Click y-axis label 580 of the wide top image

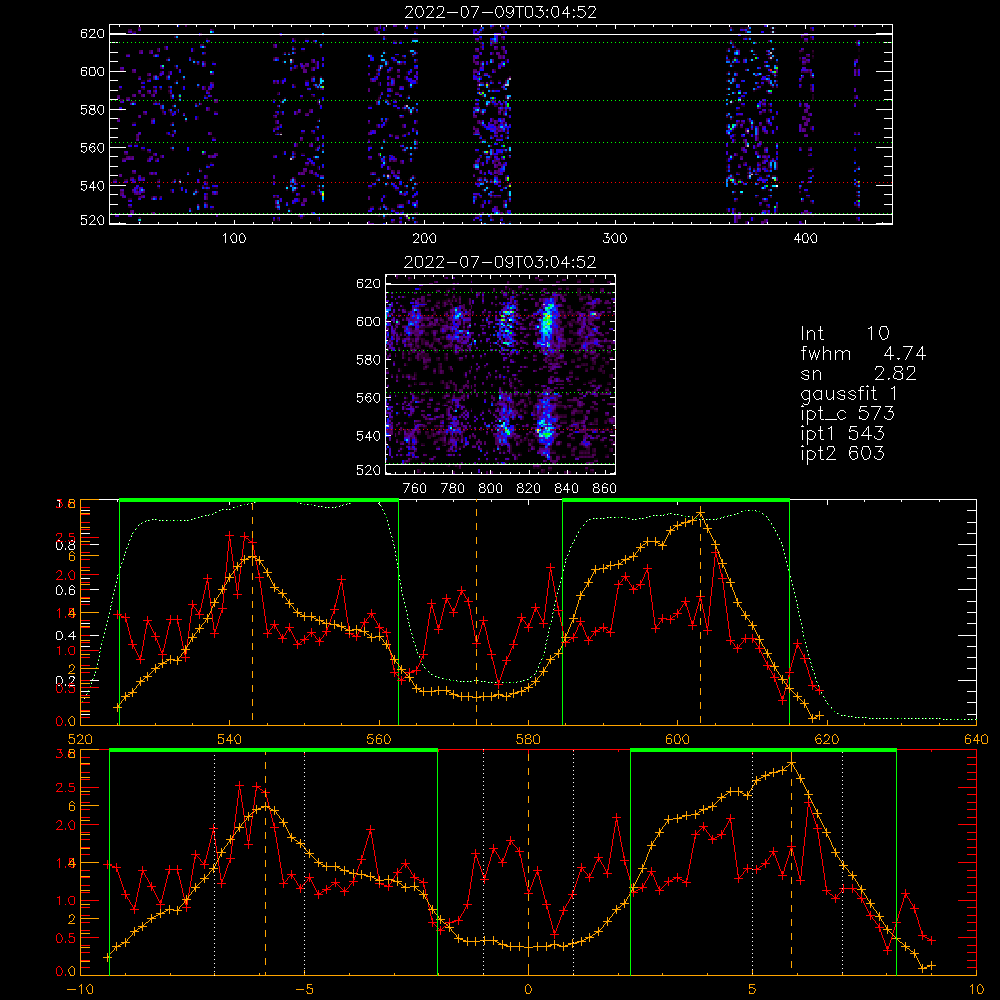coord(92,110)
